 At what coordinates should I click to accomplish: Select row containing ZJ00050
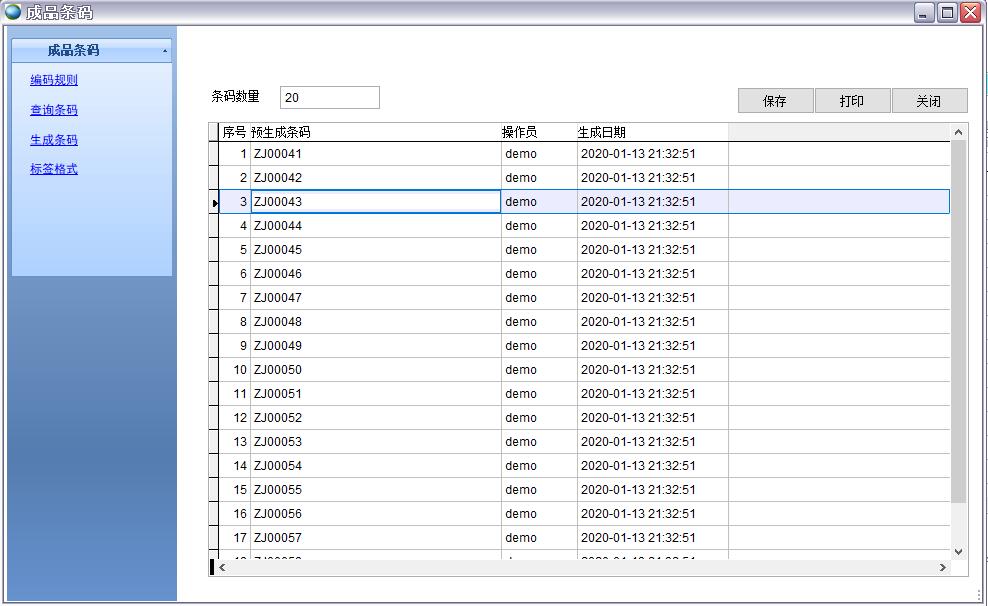tap(375, 370)
